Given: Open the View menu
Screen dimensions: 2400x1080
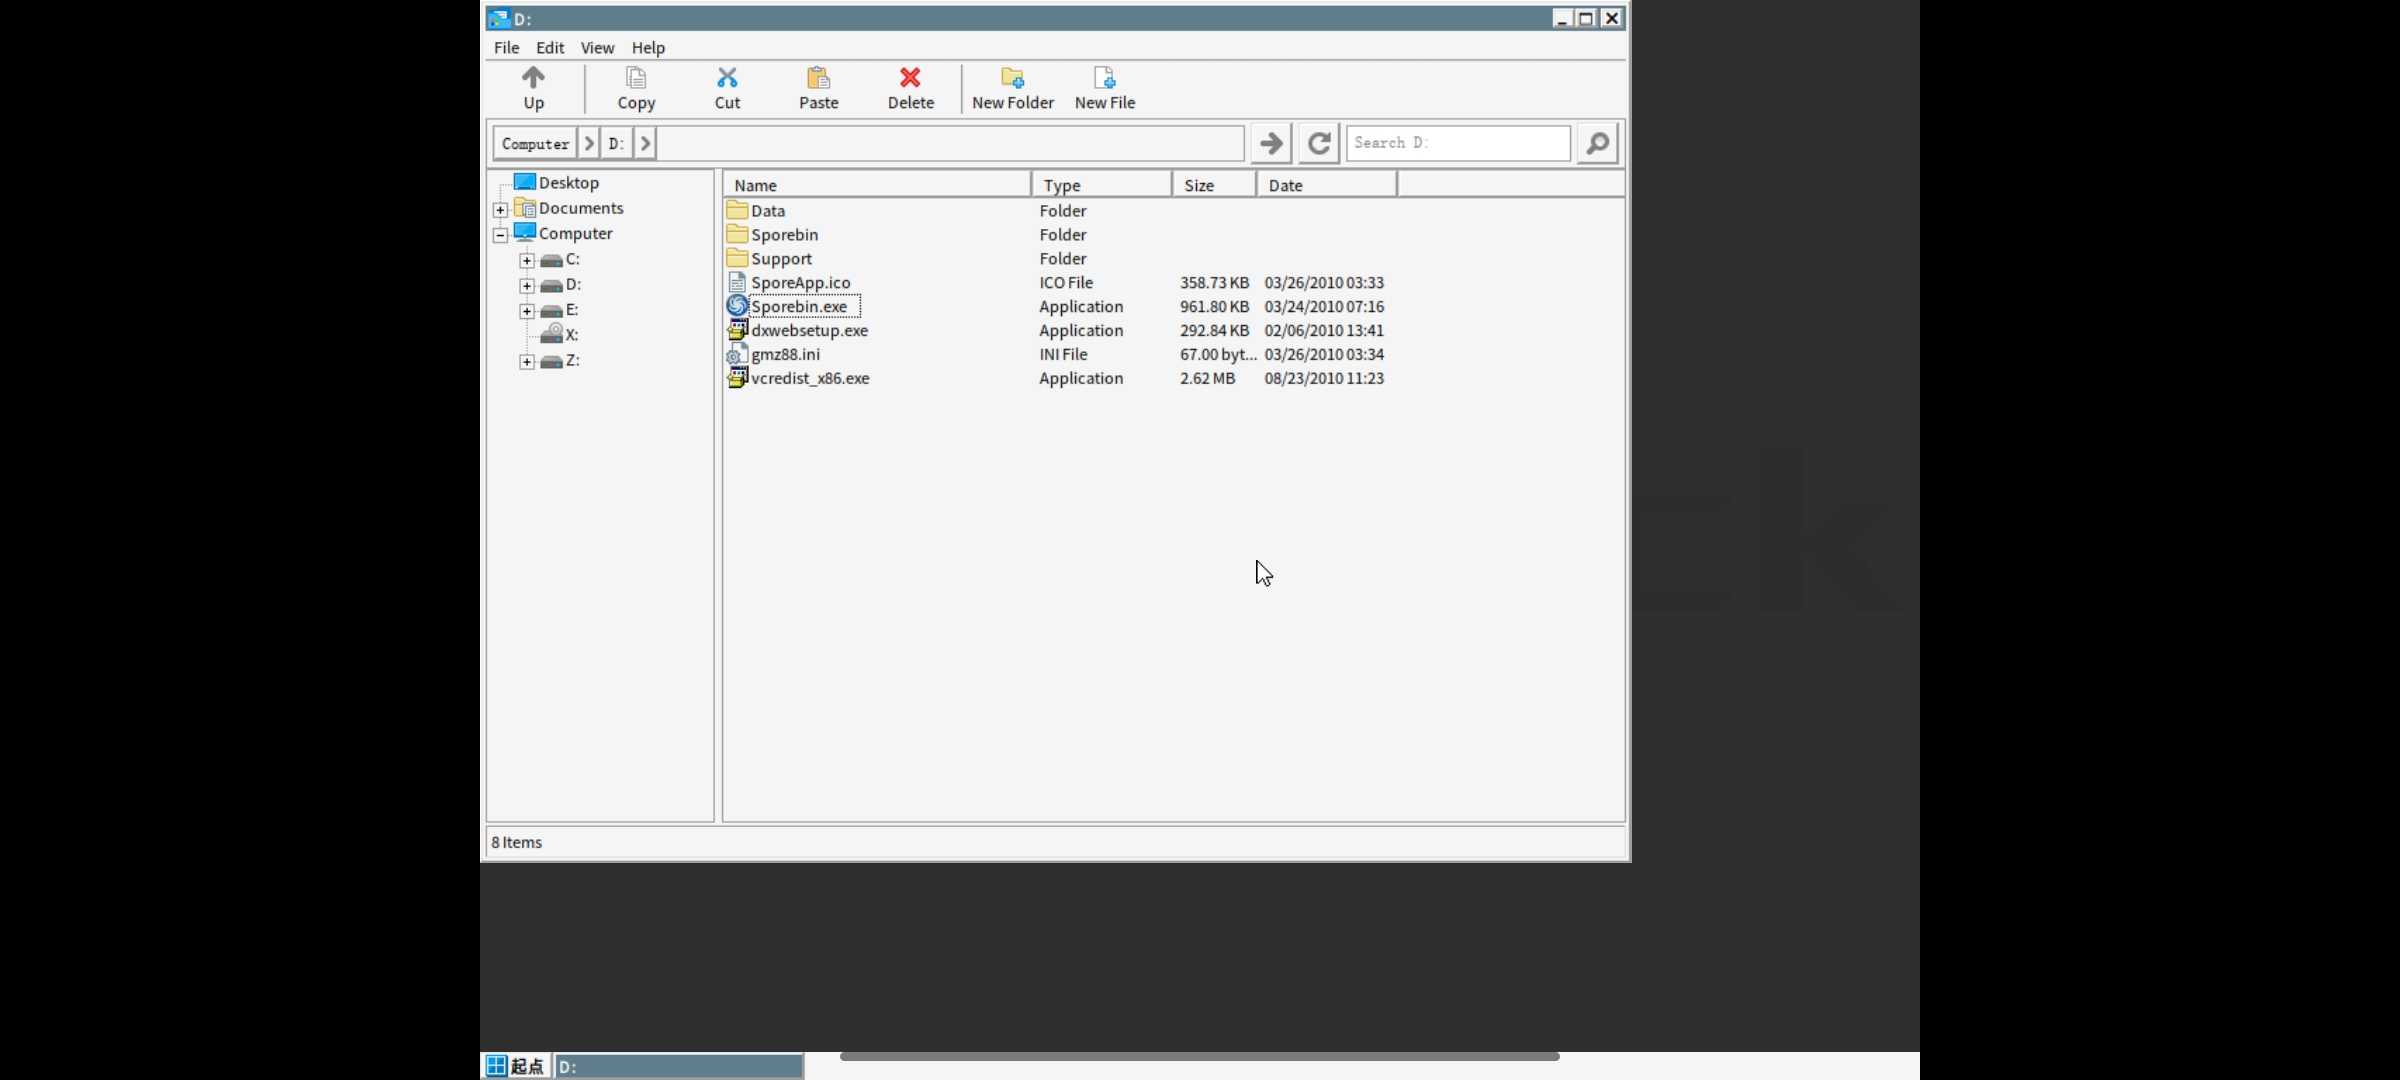Looking at the screenshot, I should tap(597, 48).
